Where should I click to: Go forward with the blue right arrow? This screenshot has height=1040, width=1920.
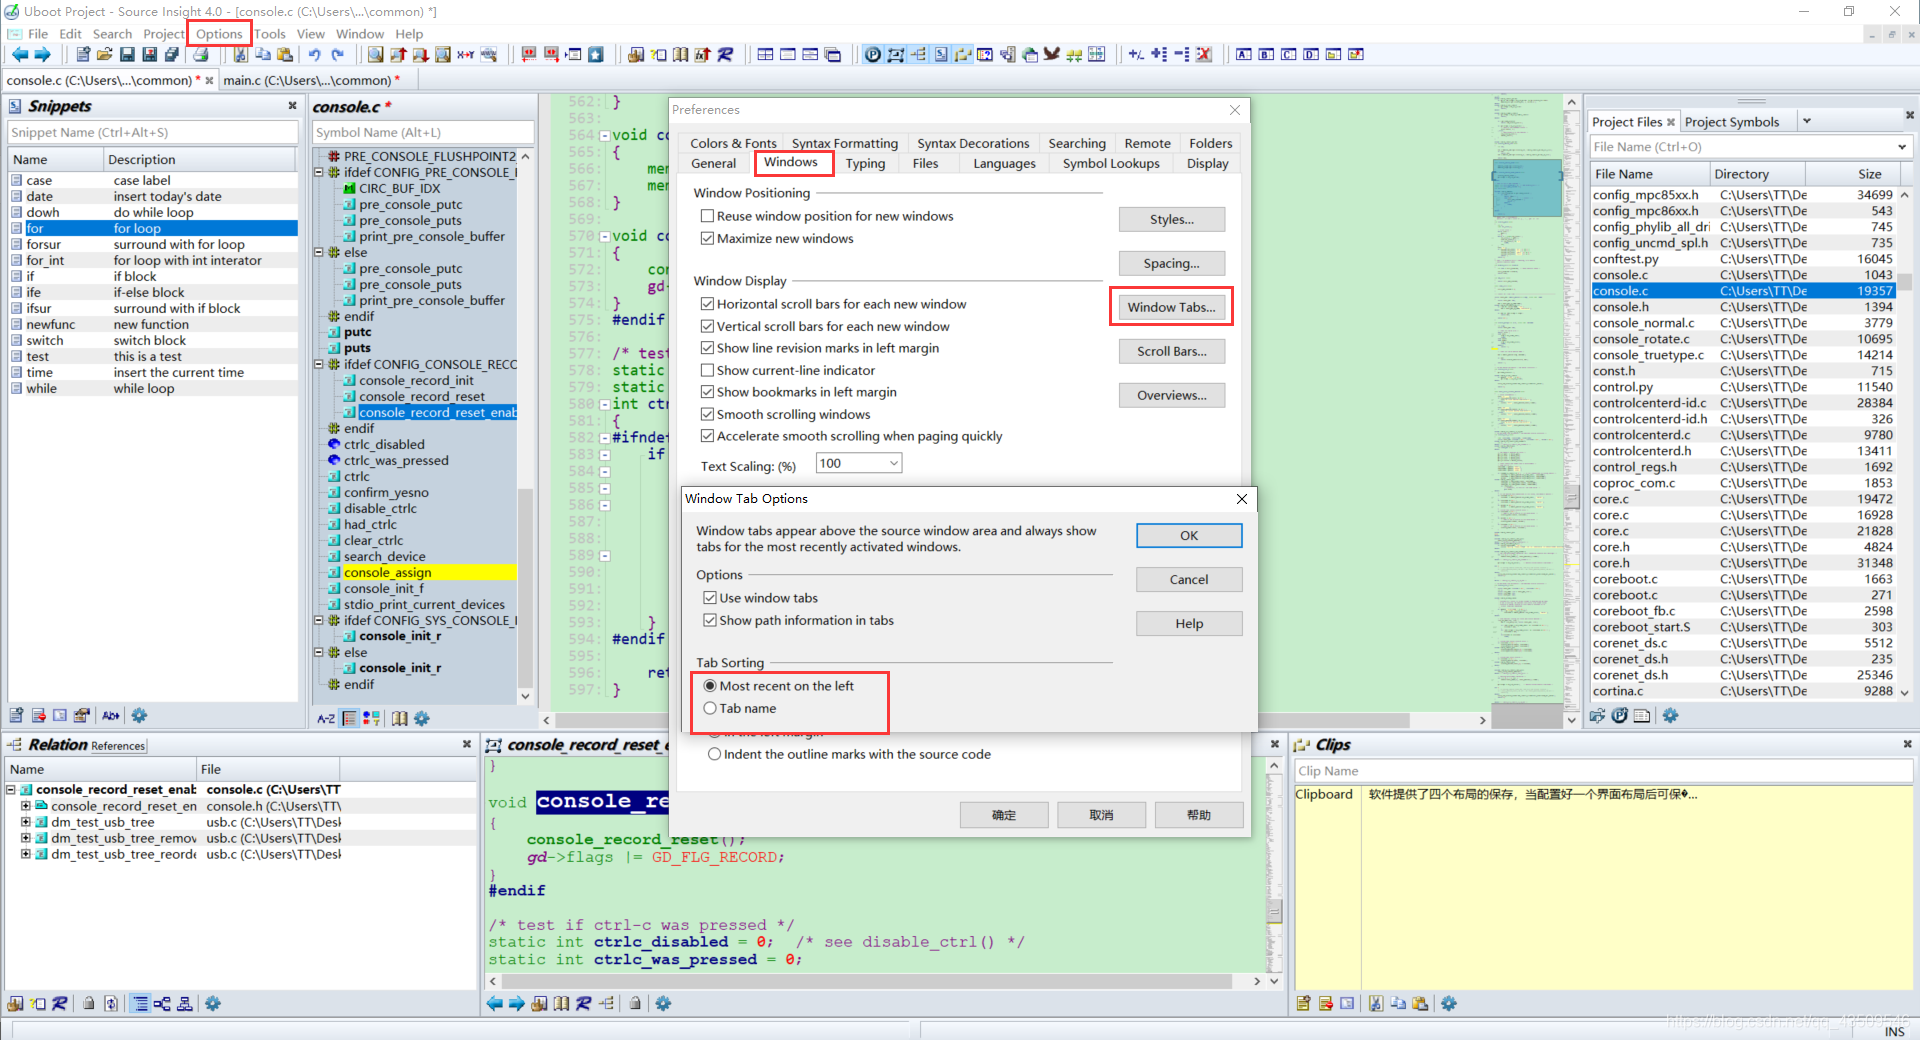42,54
